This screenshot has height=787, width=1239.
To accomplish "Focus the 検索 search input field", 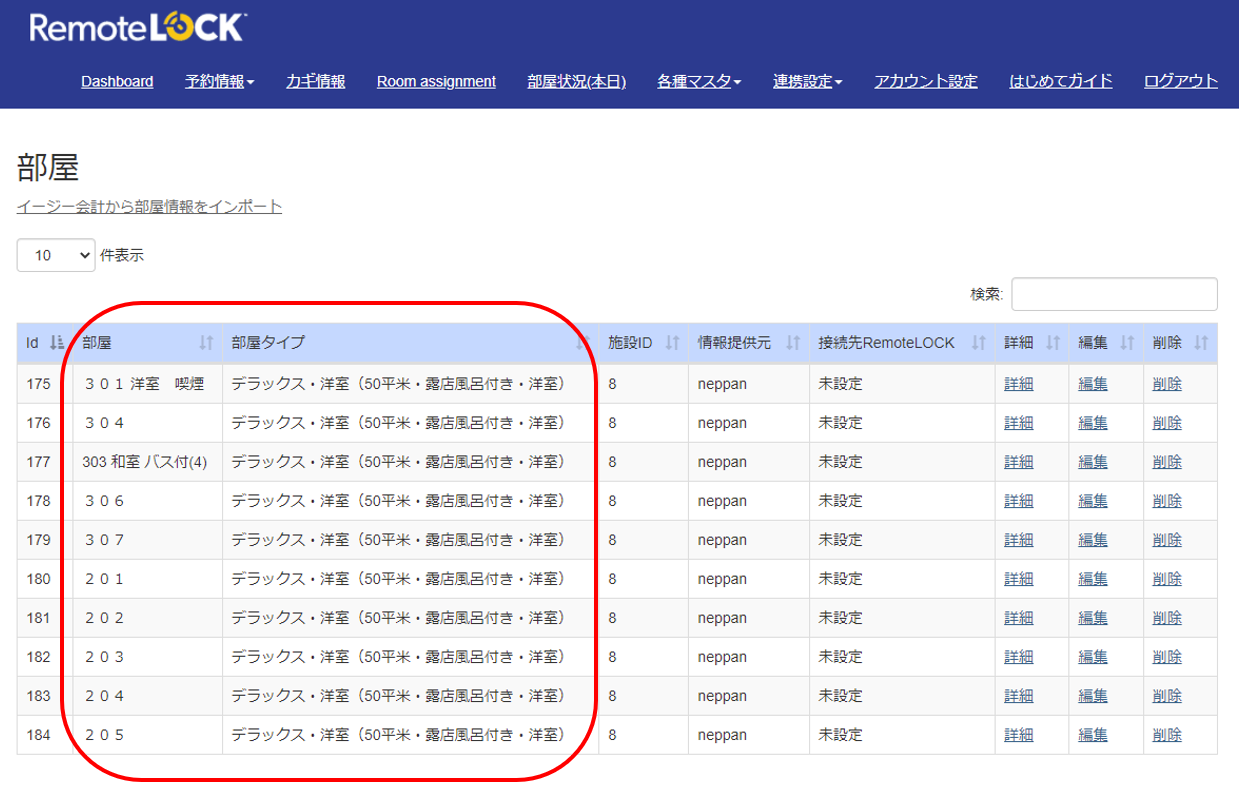I will [1114, 294].
